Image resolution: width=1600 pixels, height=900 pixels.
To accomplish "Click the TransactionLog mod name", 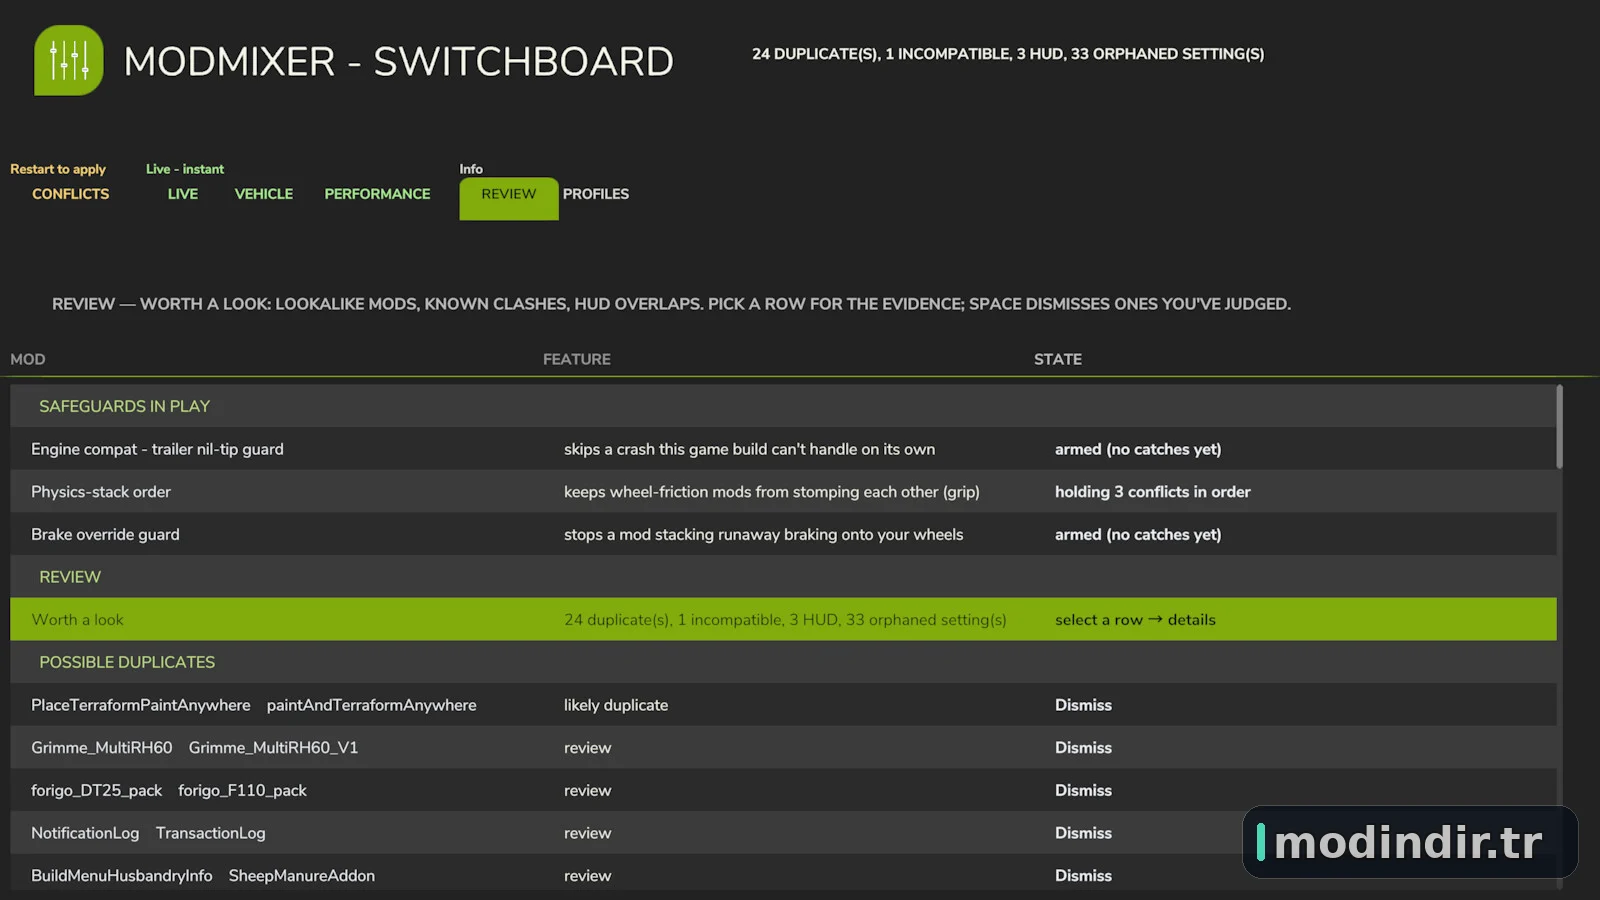I will [210, 833].
